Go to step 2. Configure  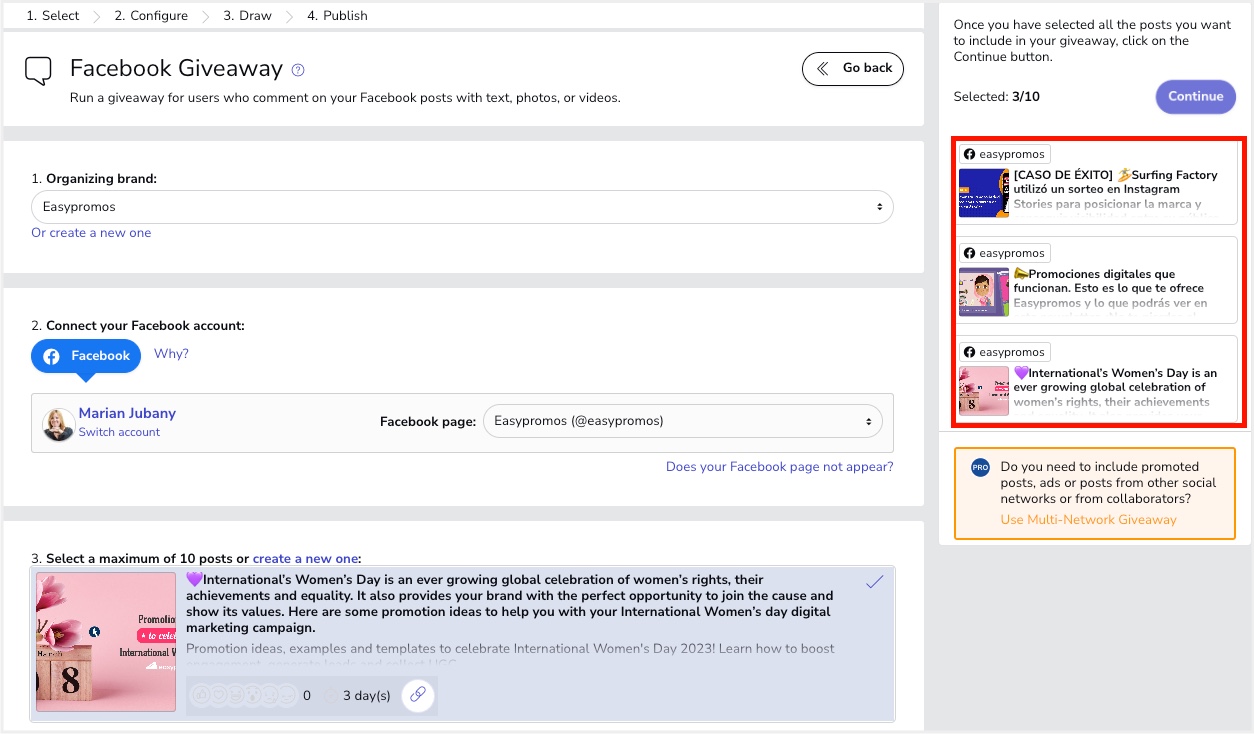pos(151,15)
